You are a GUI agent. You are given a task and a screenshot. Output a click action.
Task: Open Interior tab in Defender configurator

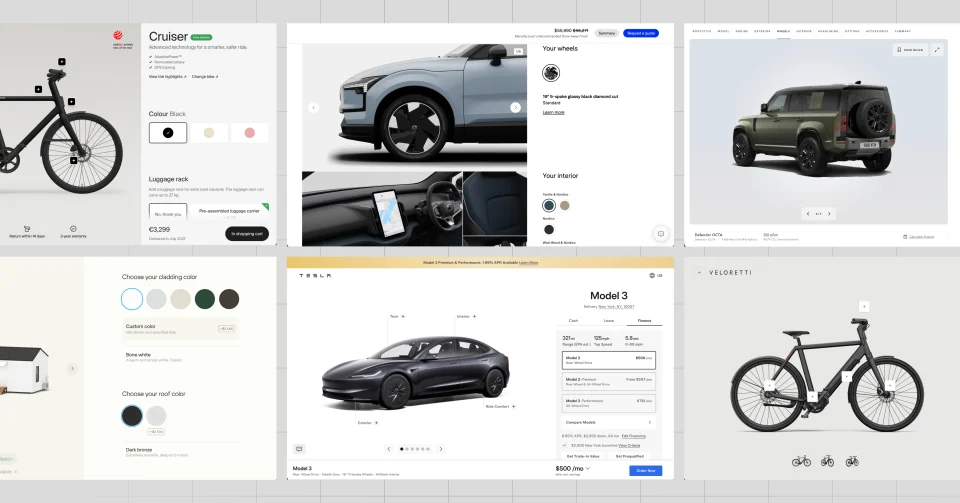point(804,31)
